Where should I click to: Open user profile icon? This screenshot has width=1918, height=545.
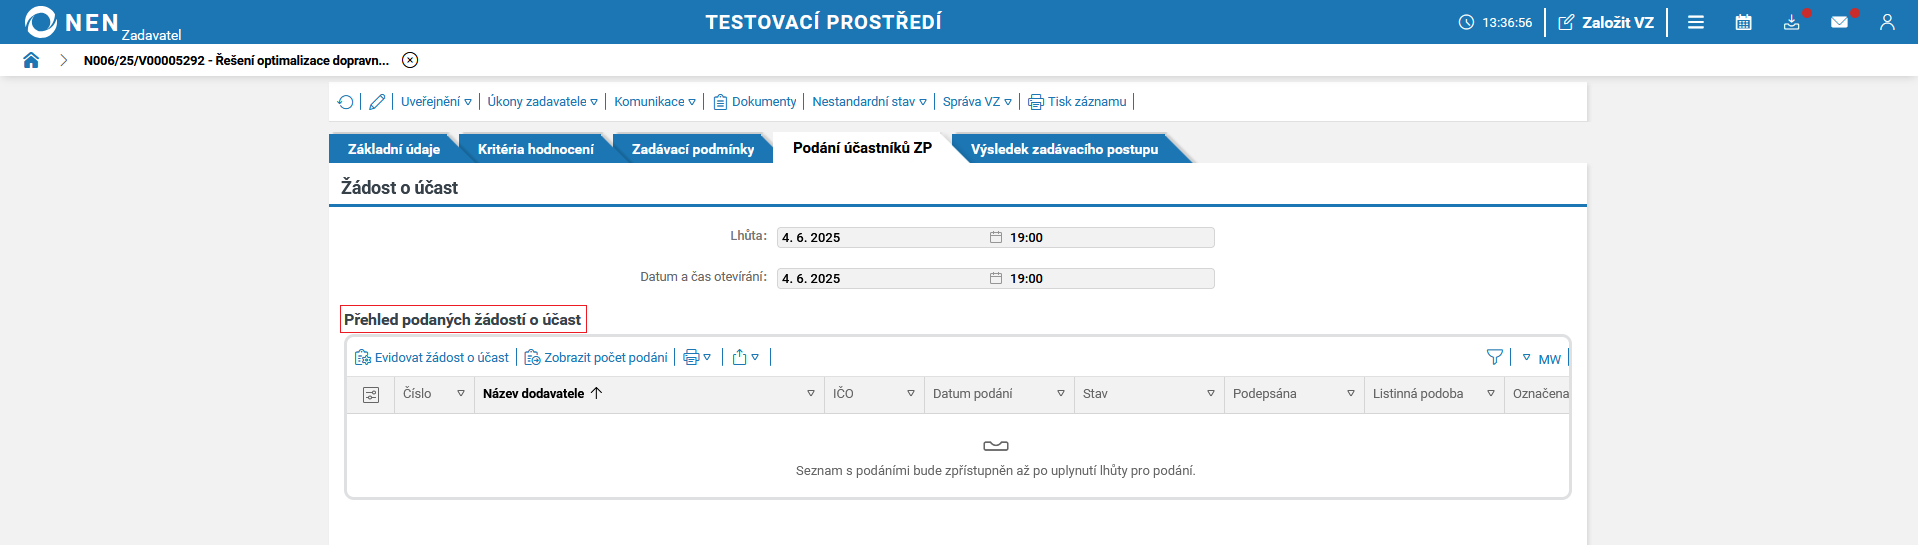1887,22
